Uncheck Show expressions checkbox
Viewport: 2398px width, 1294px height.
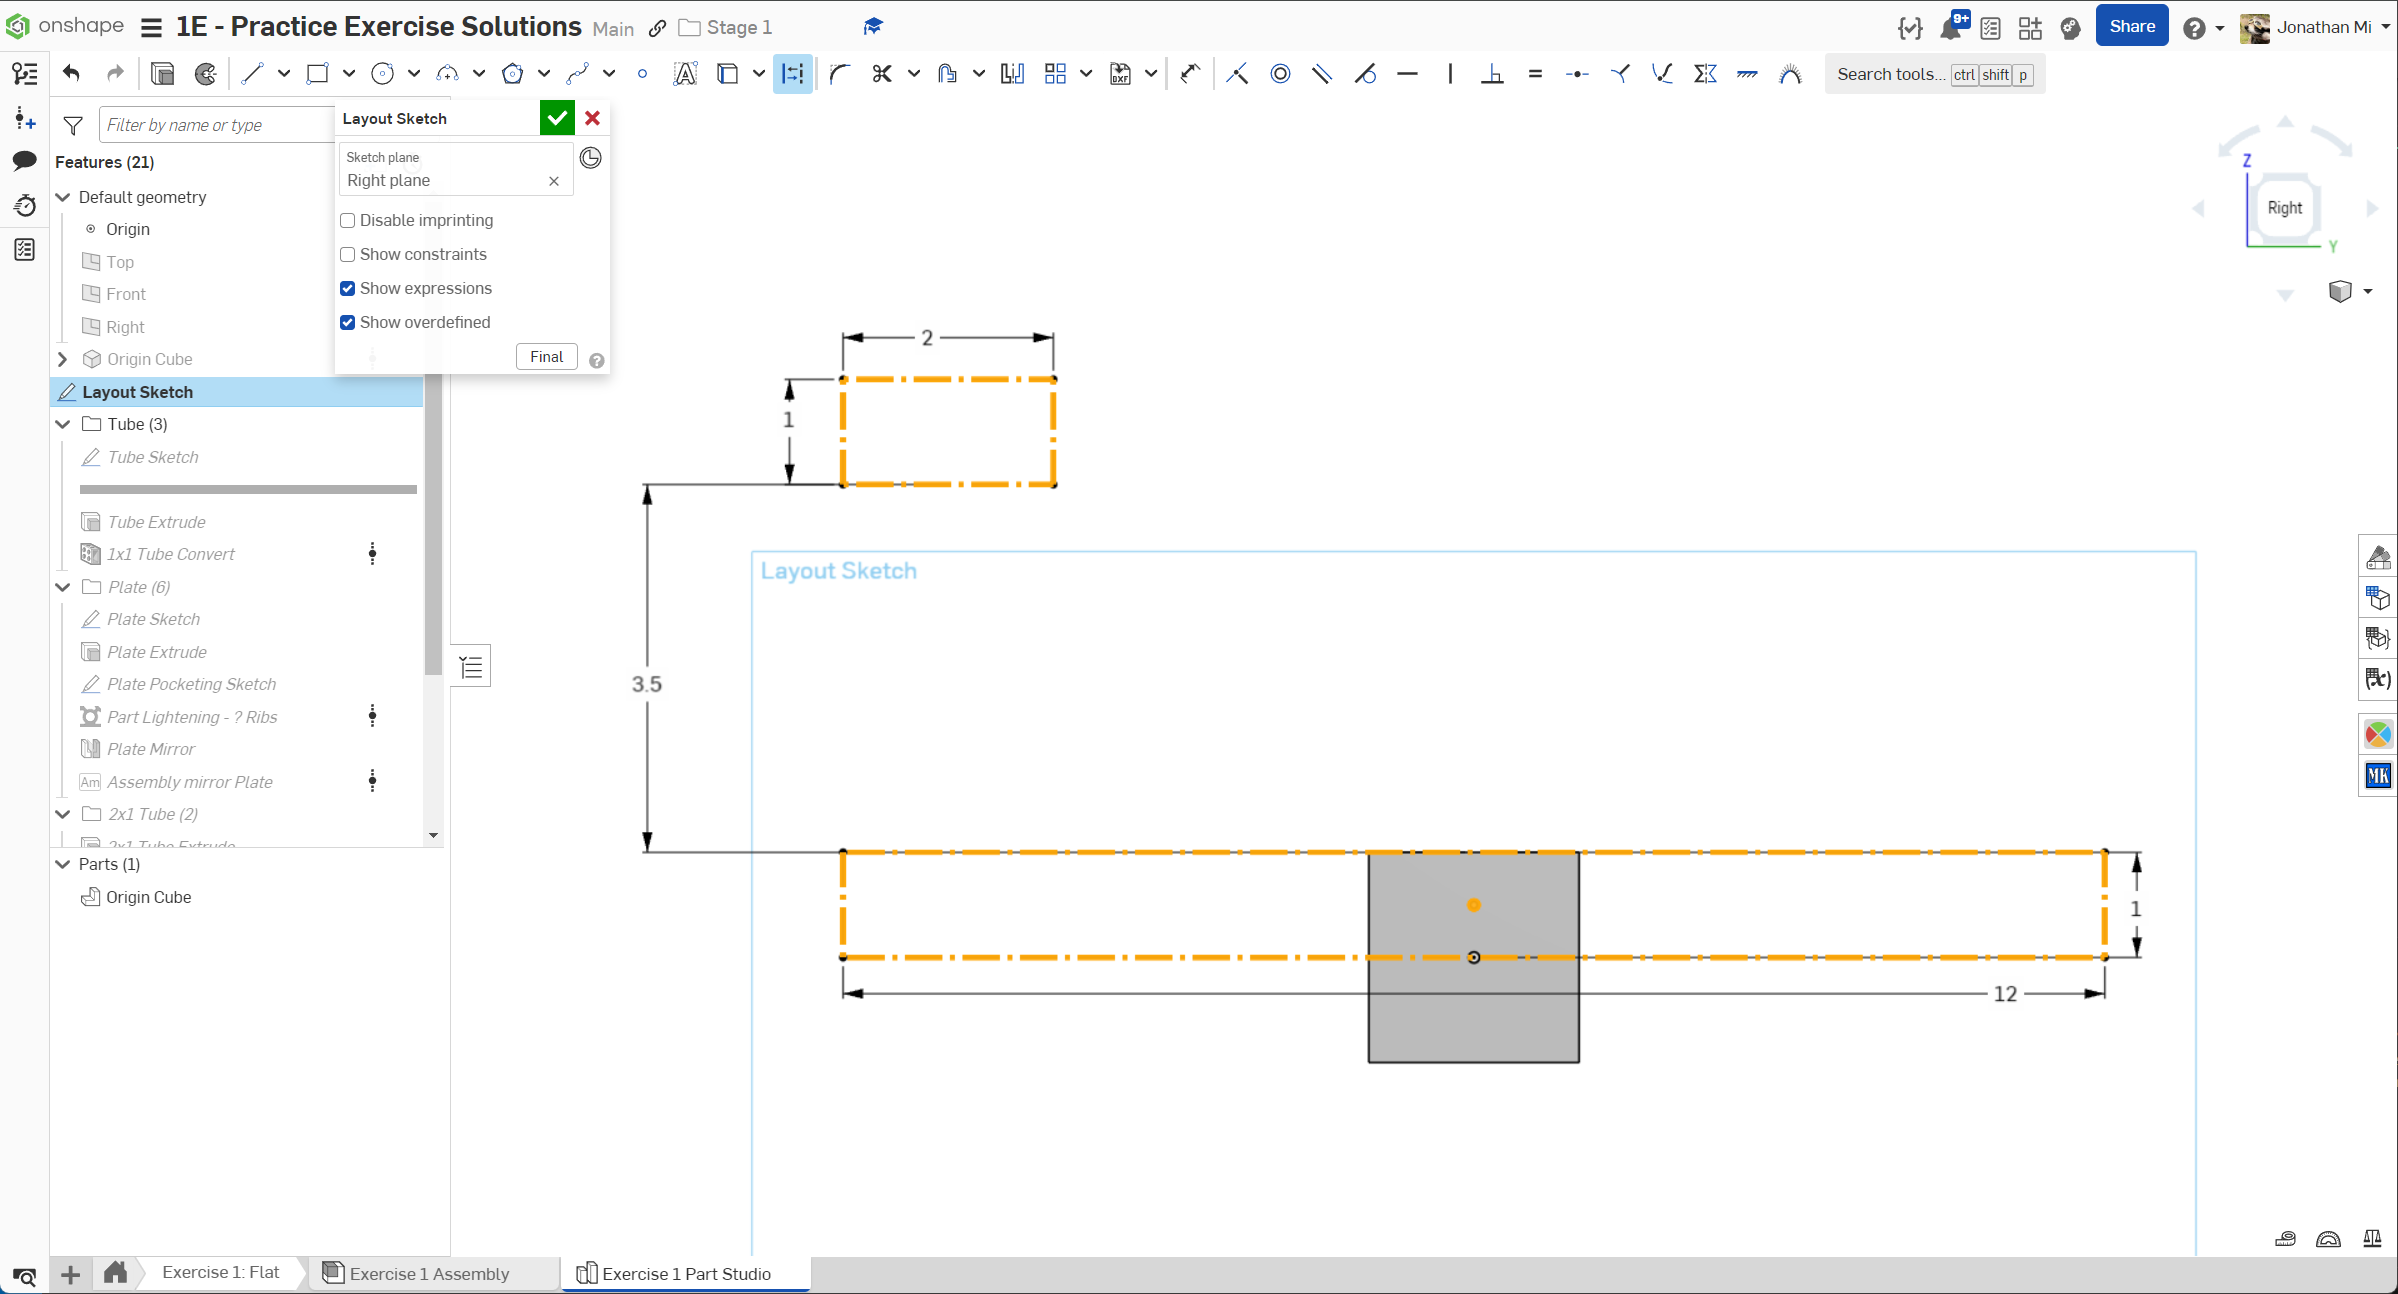(348, 288)
